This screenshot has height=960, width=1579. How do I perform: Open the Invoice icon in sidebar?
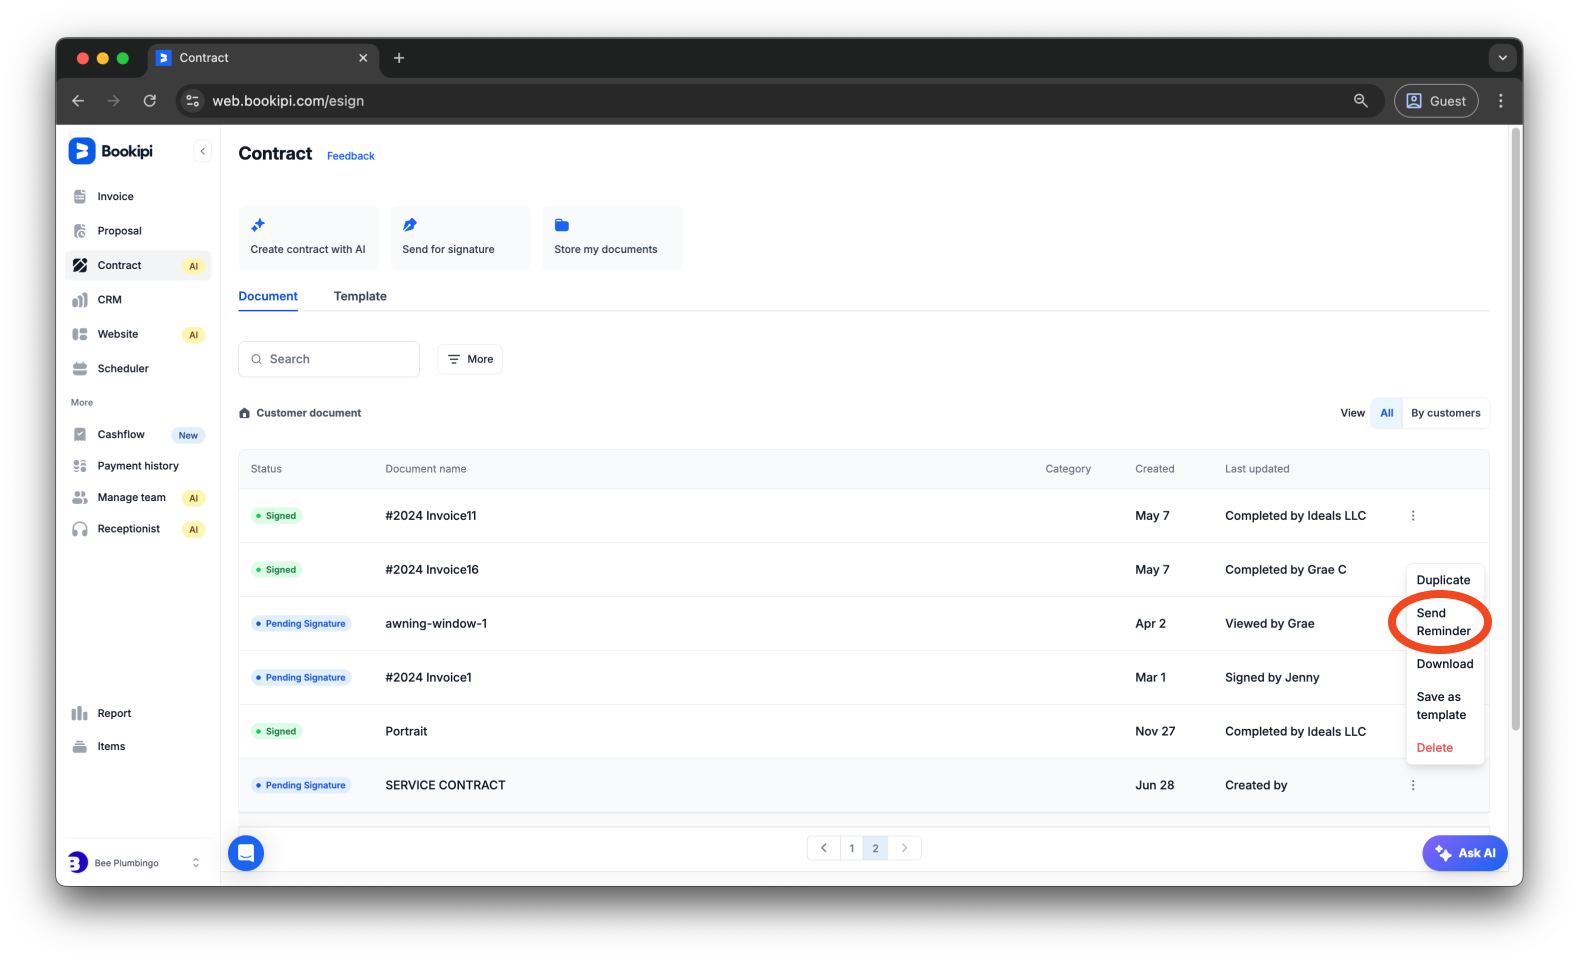(80, 197)
